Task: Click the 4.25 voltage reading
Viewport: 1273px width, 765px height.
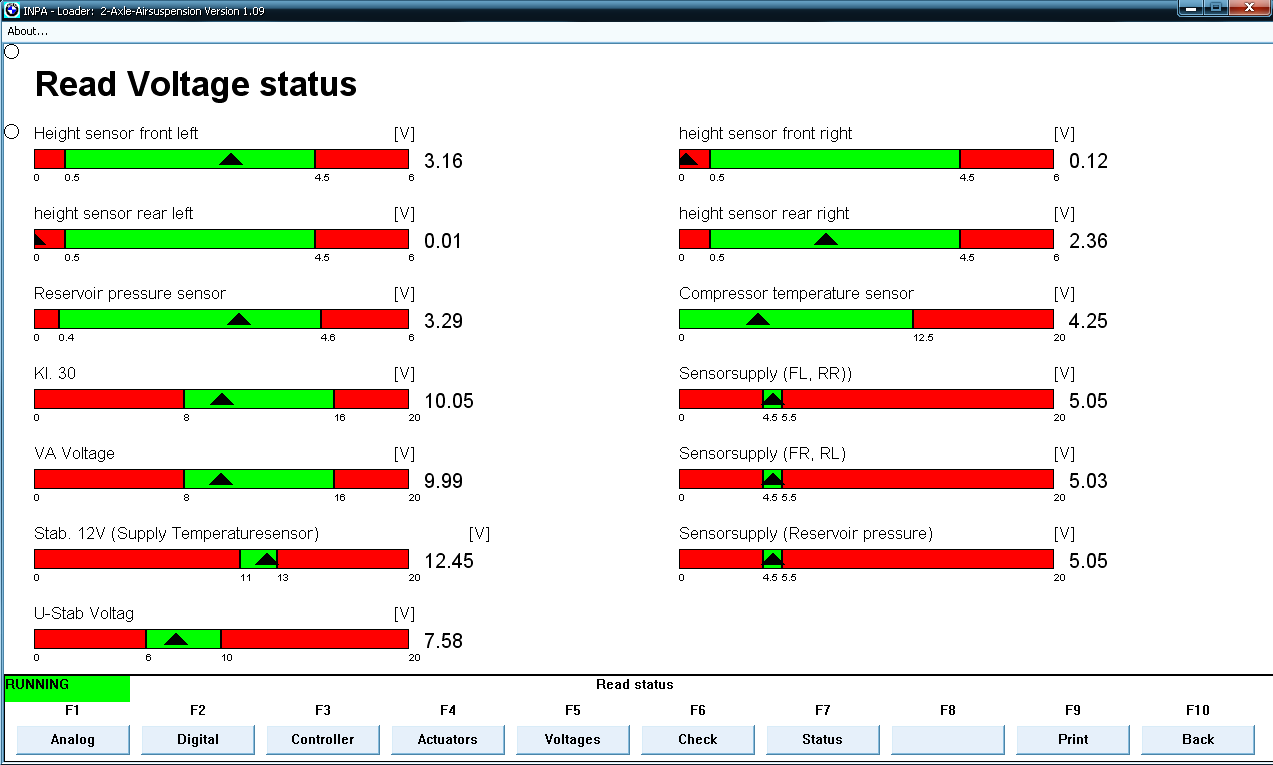Action: (x=1089, y=321)
